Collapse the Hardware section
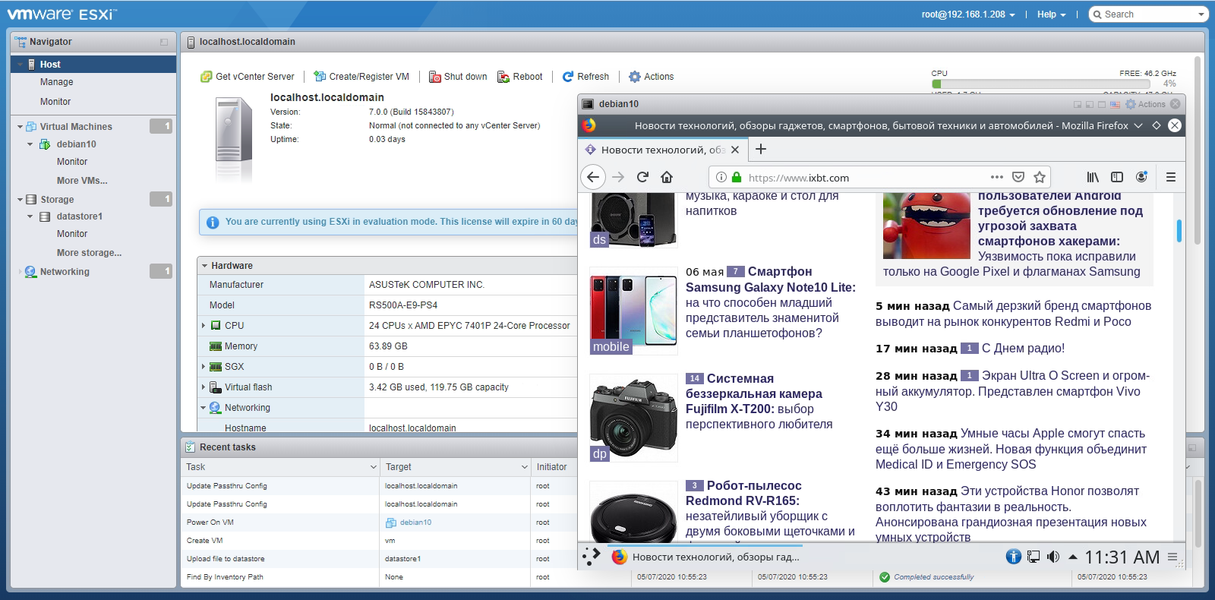Viewport: 1215px width, 600px height. point(204,266)
